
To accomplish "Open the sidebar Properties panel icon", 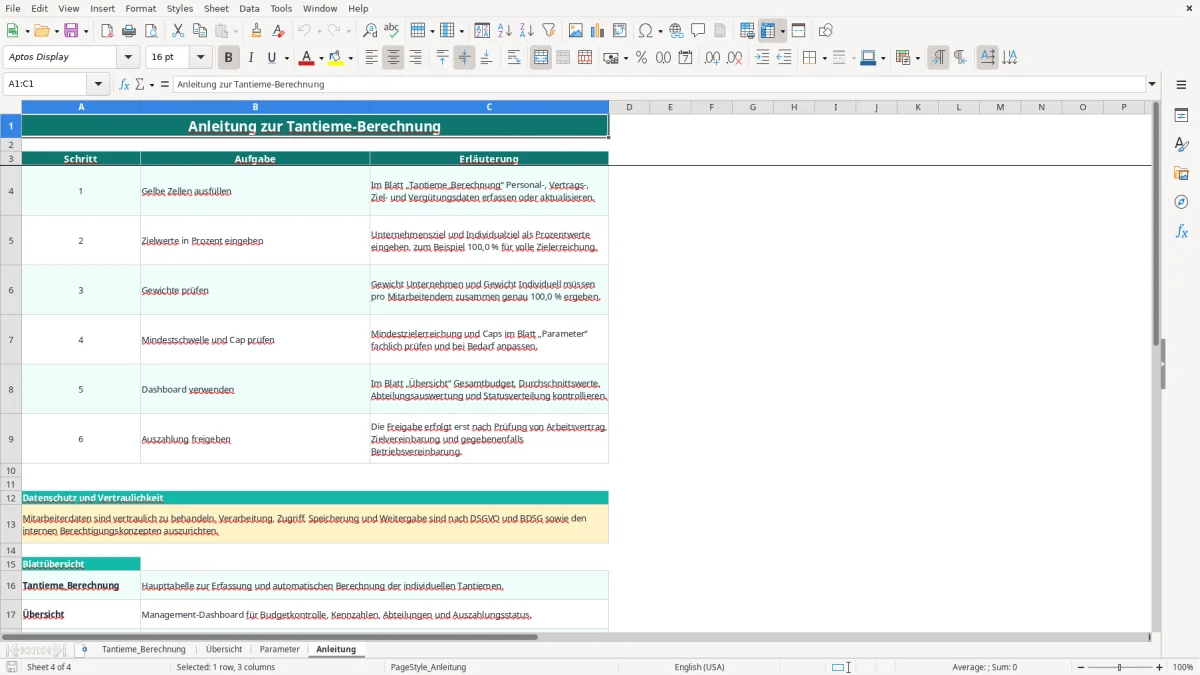I will [1181, 115].
